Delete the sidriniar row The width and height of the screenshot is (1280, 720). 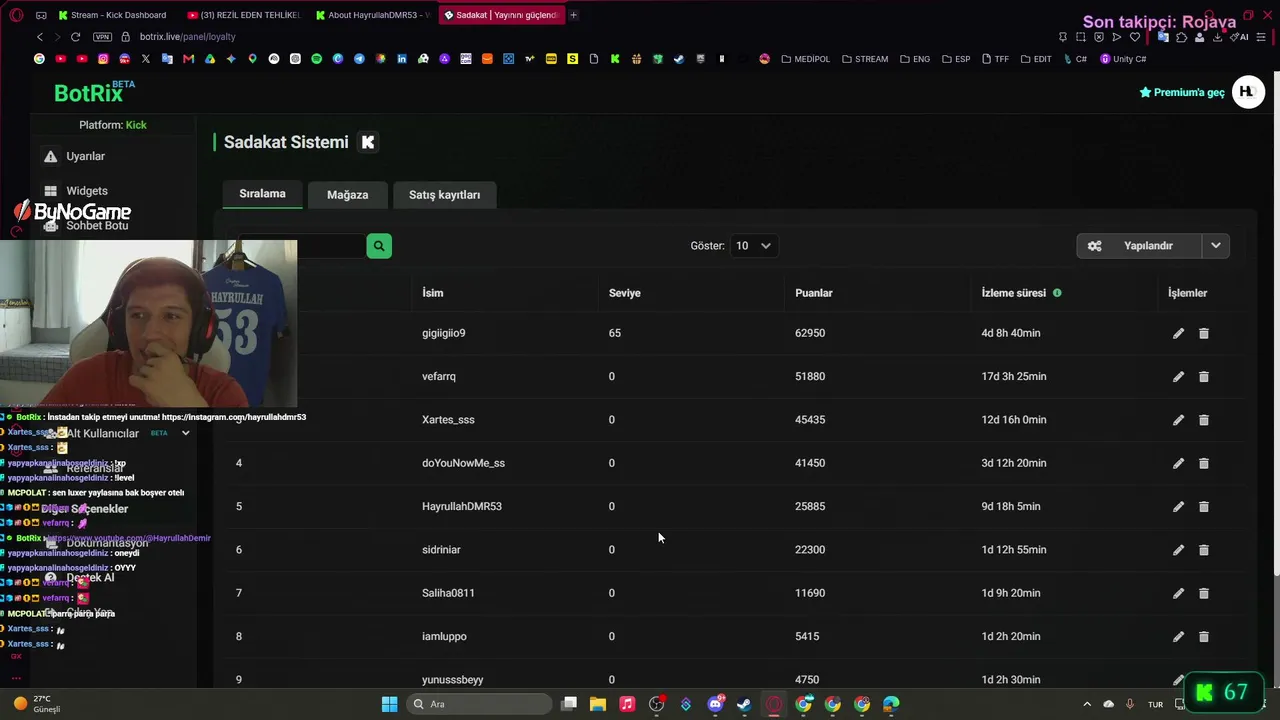tap(1204, 550)
